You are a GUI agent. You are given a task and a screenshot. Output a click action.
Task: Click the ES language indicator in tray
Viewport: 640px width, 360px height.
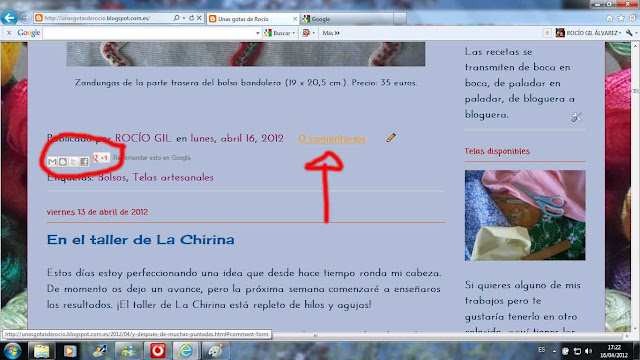pos(541,350)
